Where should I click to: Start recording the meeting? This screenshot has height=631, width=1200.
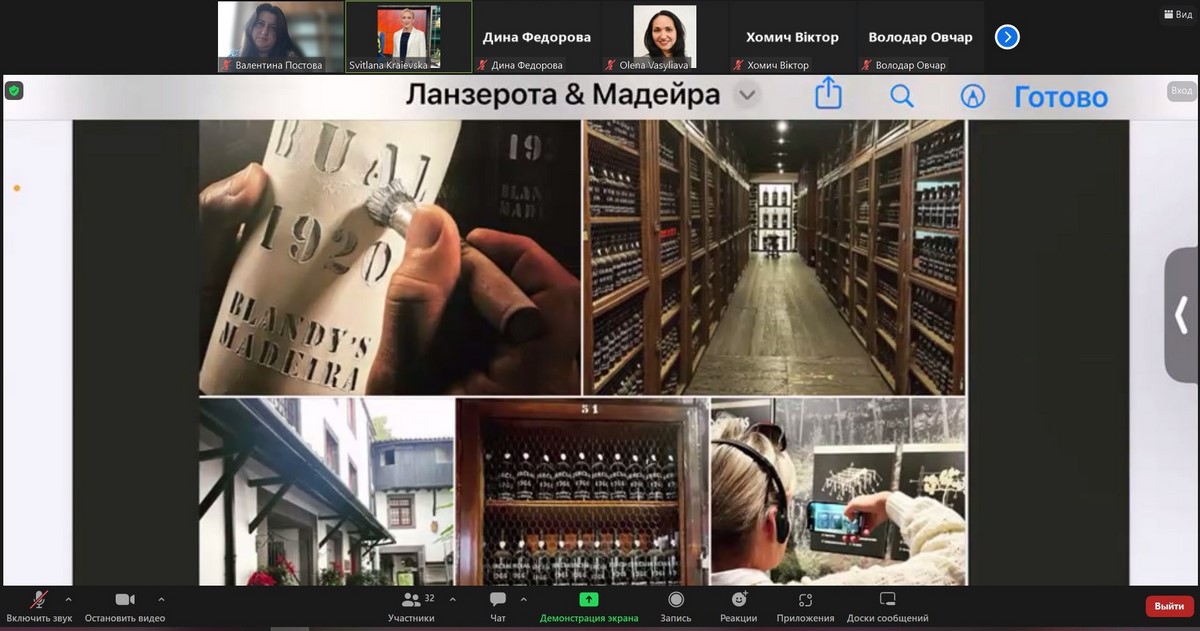(676, 606)
